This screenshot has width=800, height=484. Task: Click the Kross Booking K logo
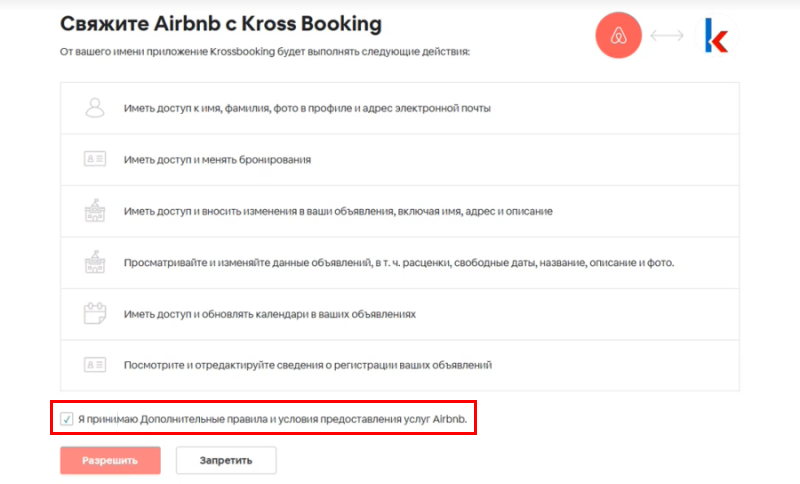coord(716,35)
